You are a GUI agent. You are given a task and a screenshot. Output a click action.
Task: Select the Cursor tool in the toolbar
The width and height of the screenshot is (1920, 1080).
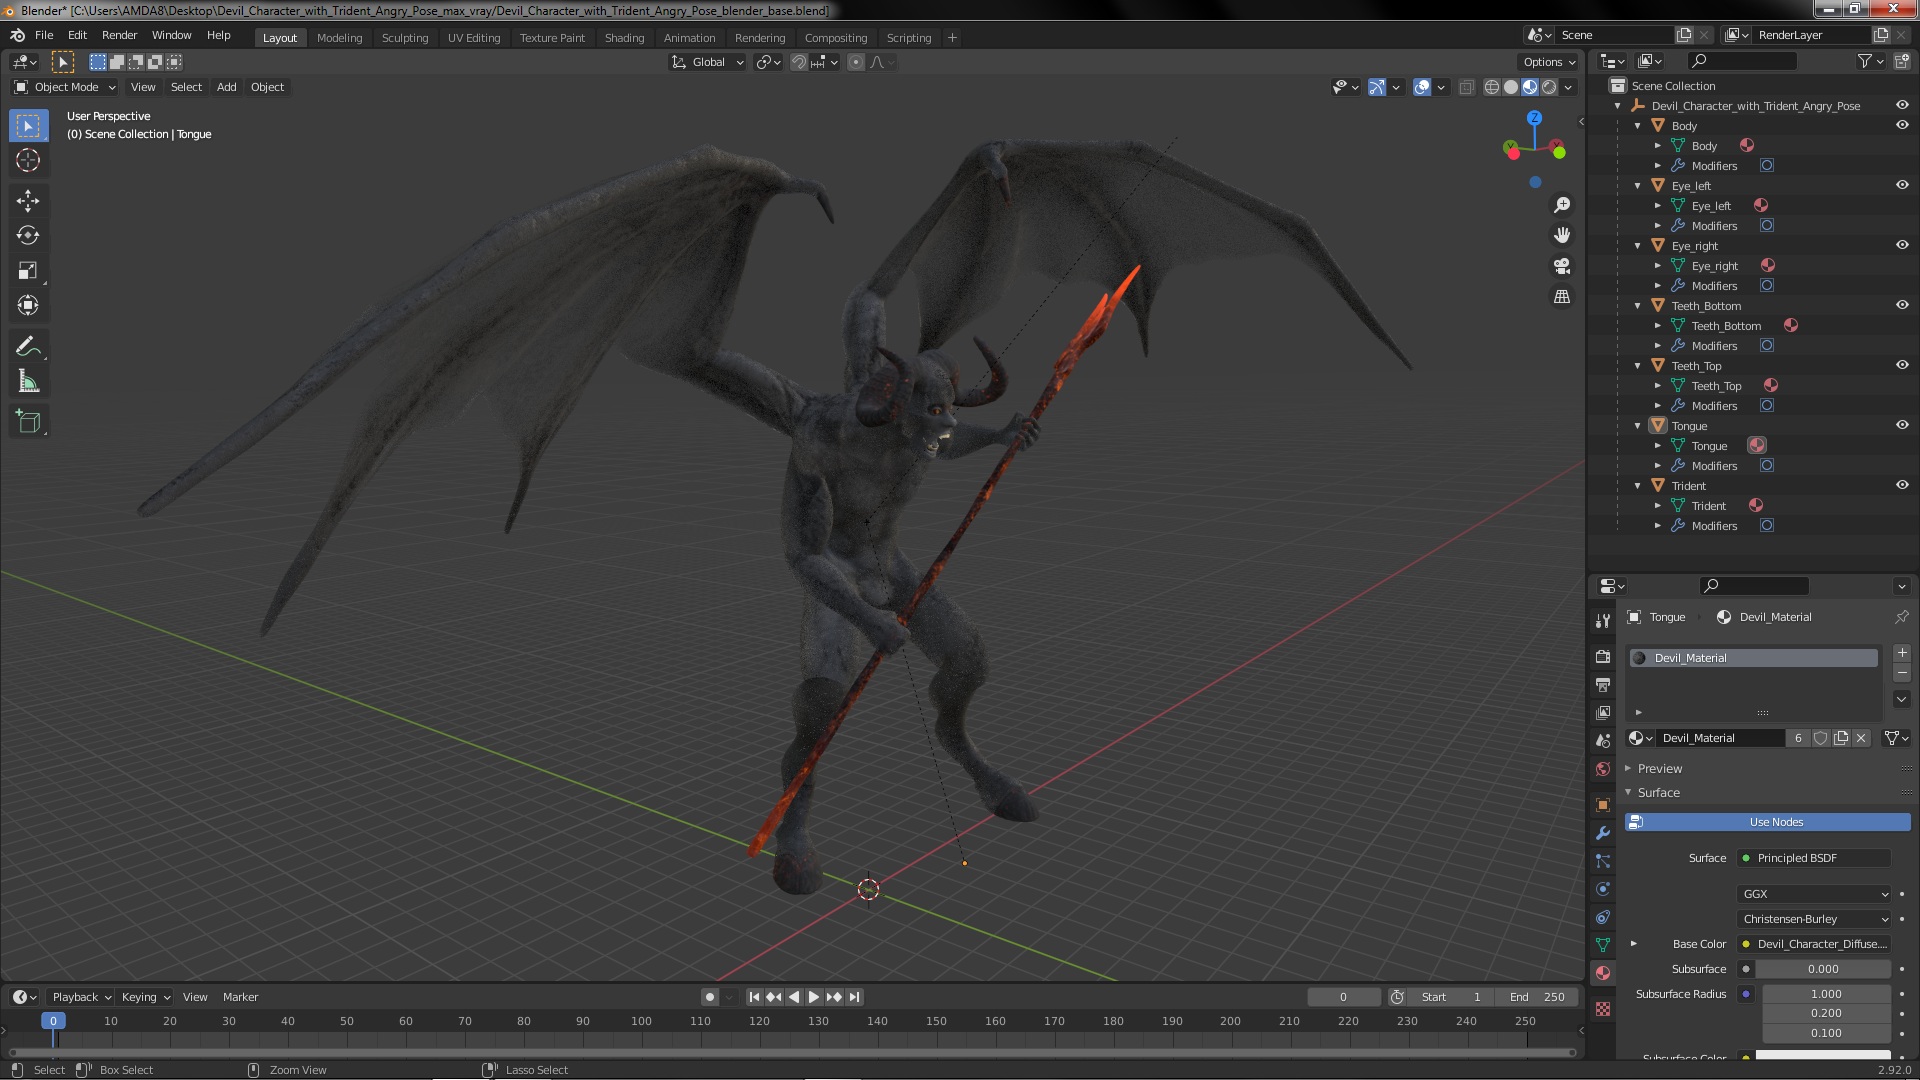tap(28, 160)
